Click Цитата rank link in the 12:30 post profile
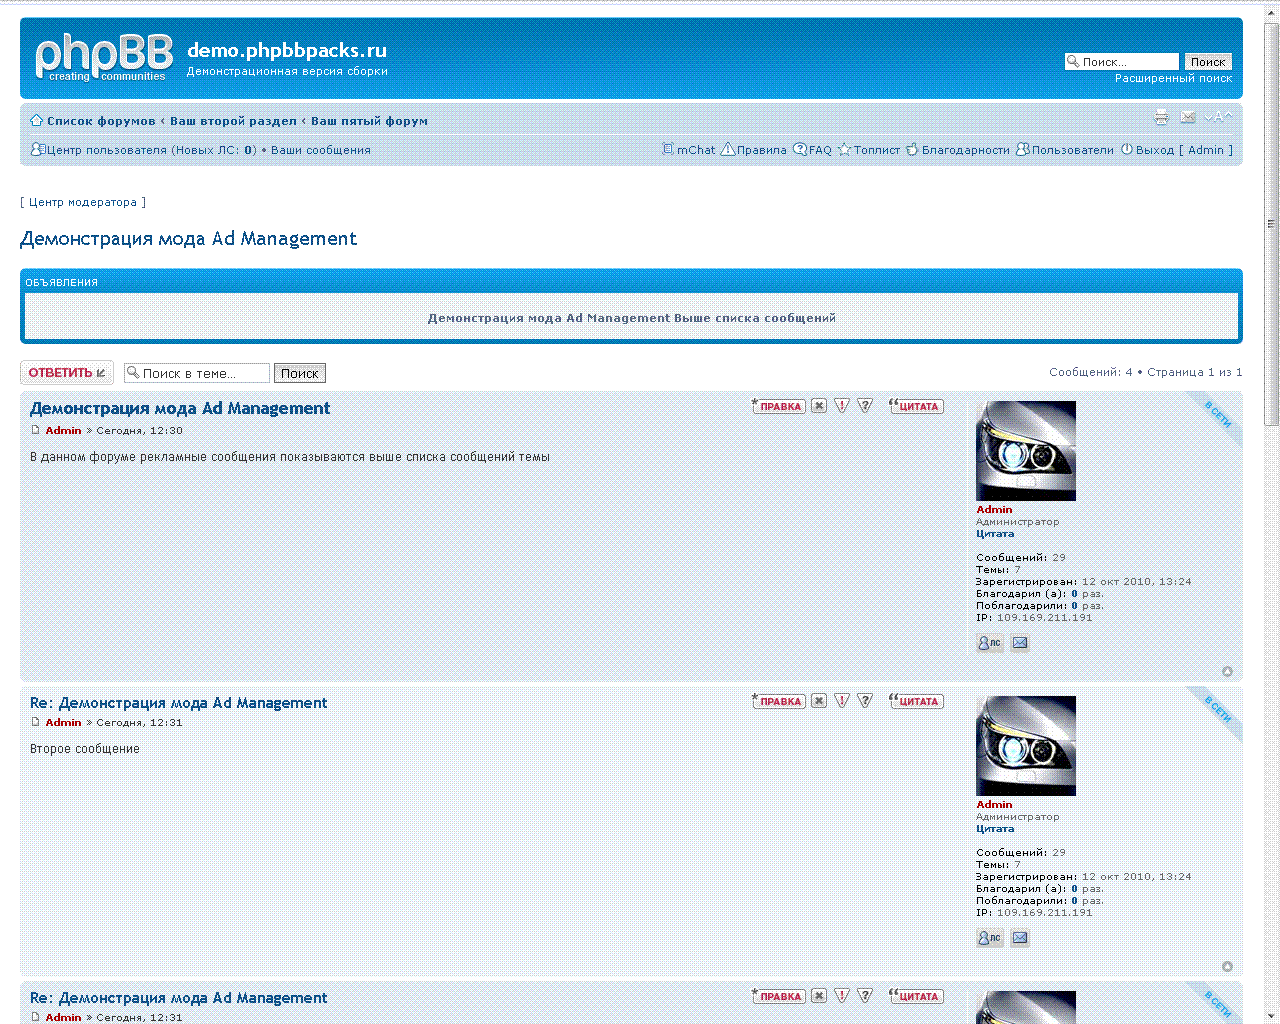The width and height of the screenshot is (1280, 1024). (x=995, y=534)
